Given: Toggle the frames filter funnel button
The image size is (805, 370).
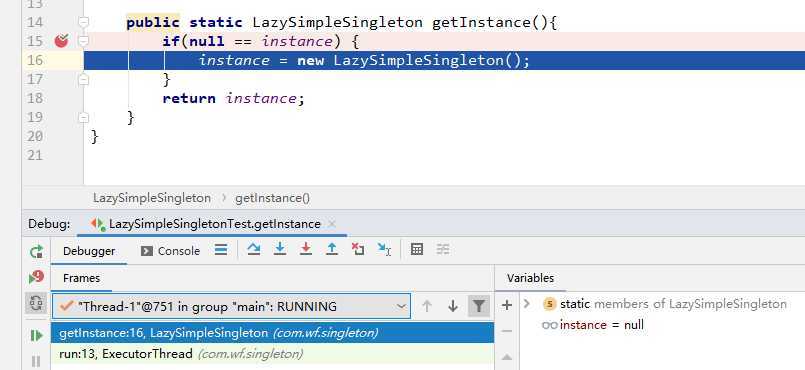Looking at the screenshot, I should tap(478, 306).
